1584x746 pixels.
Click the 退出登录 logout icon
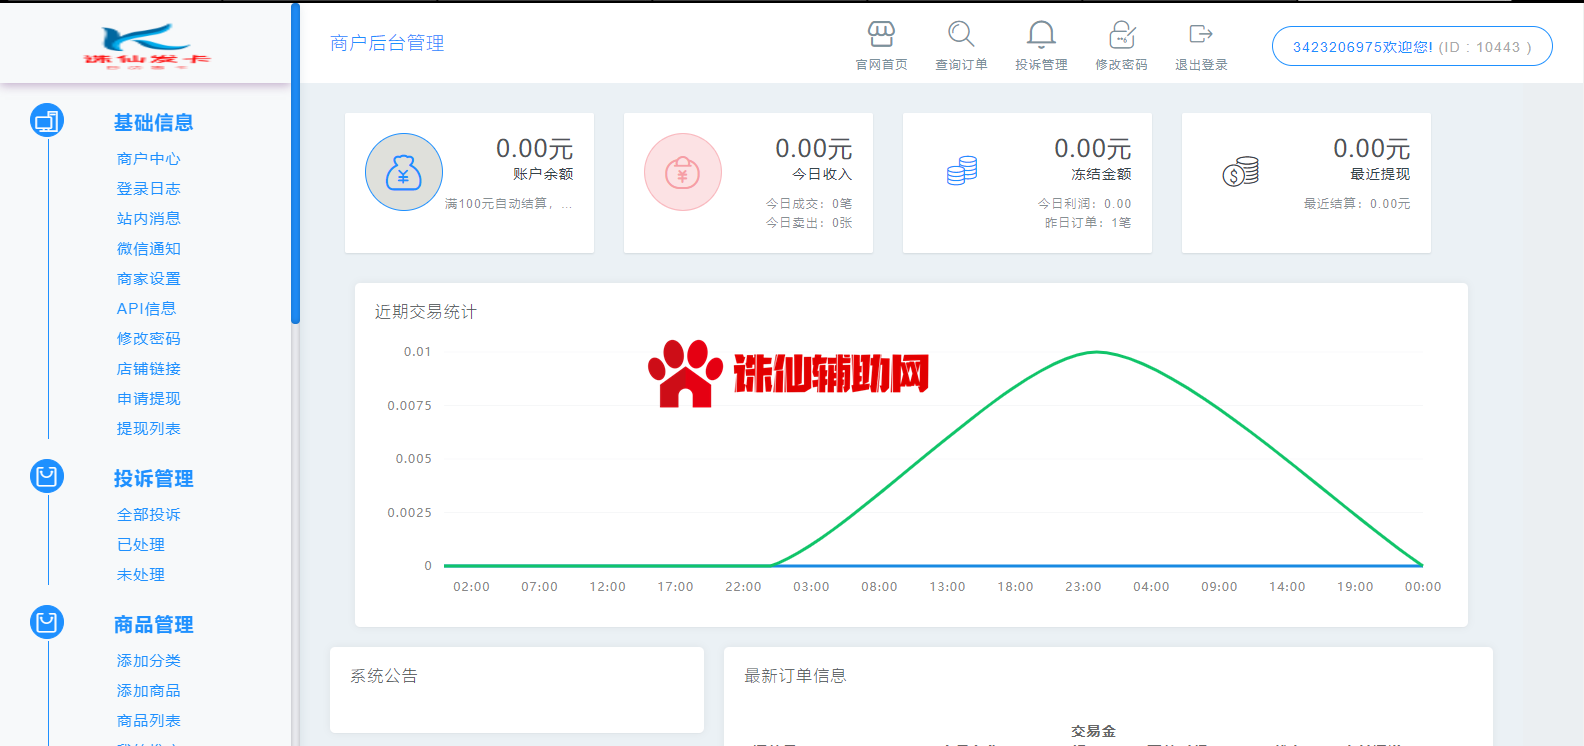[x=1201, y=35]
